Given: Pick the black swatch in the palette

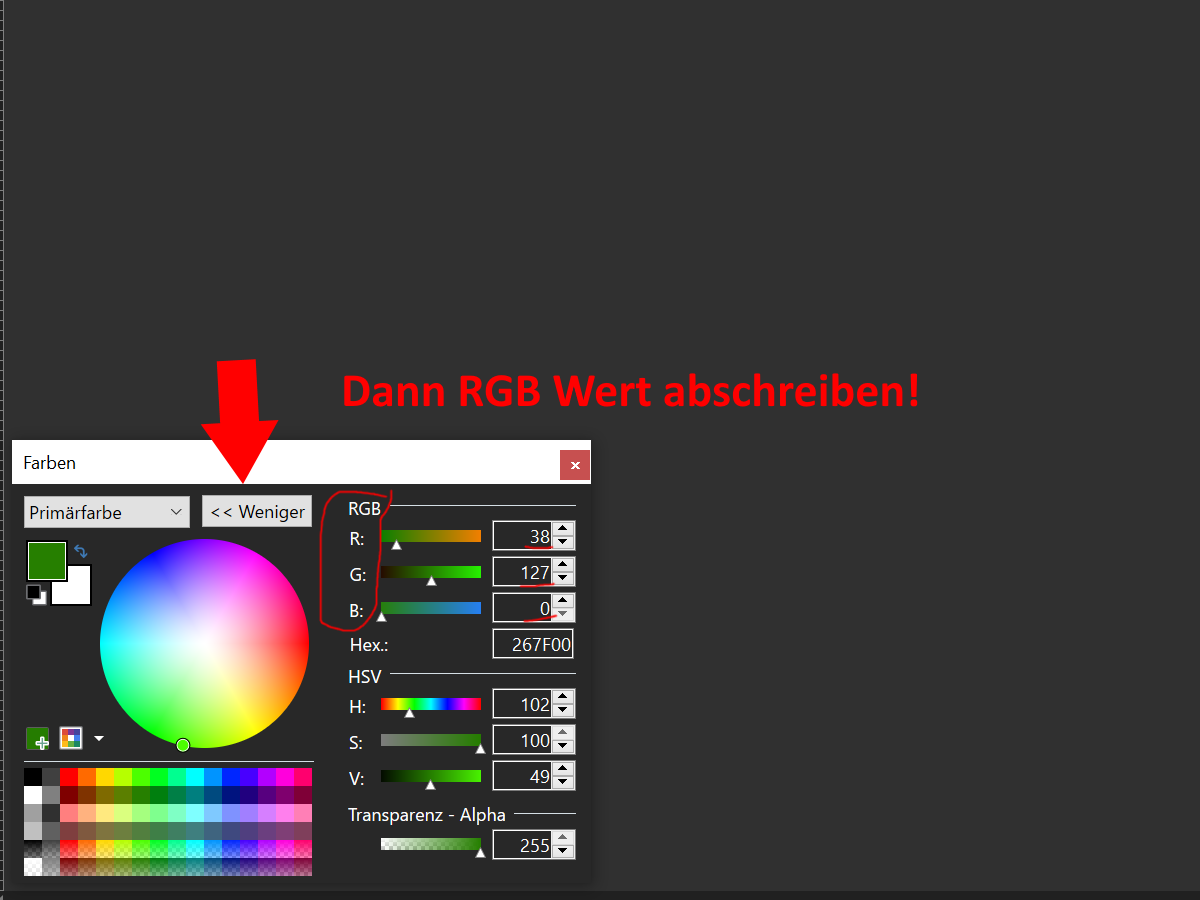Looking at the screenshot, I should (x=33, y=777).
